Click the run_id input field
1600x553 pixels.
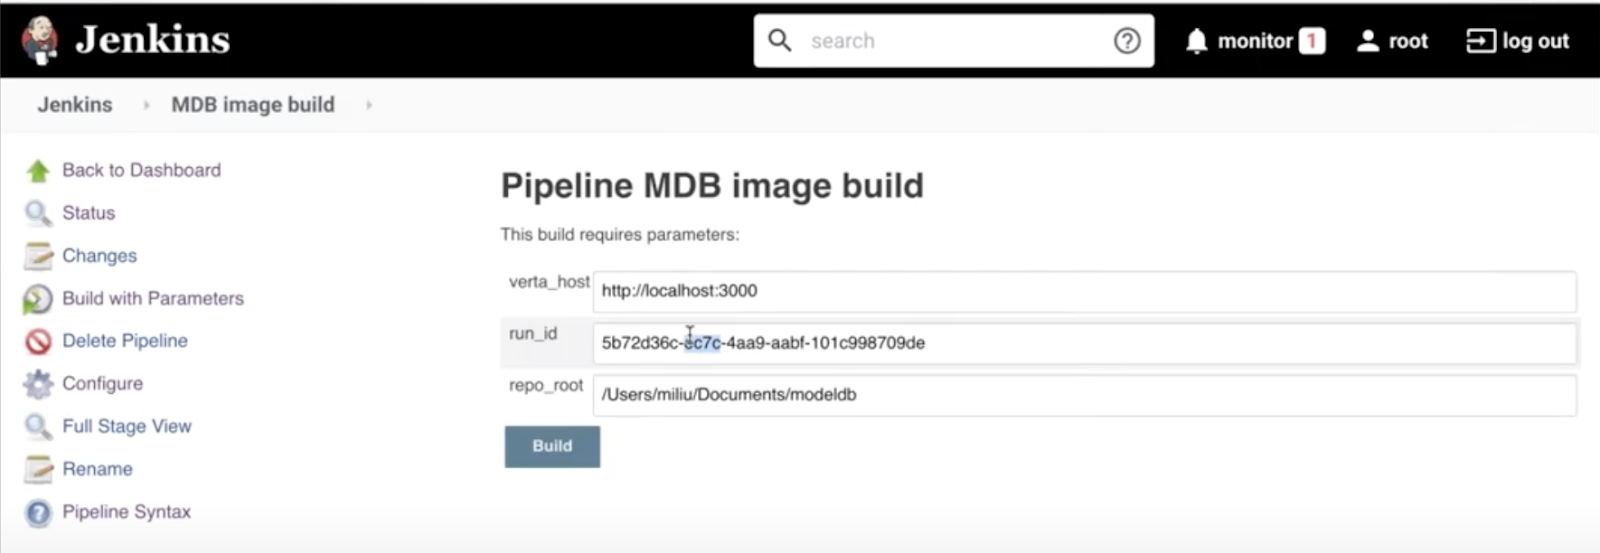coord(1085,343)
